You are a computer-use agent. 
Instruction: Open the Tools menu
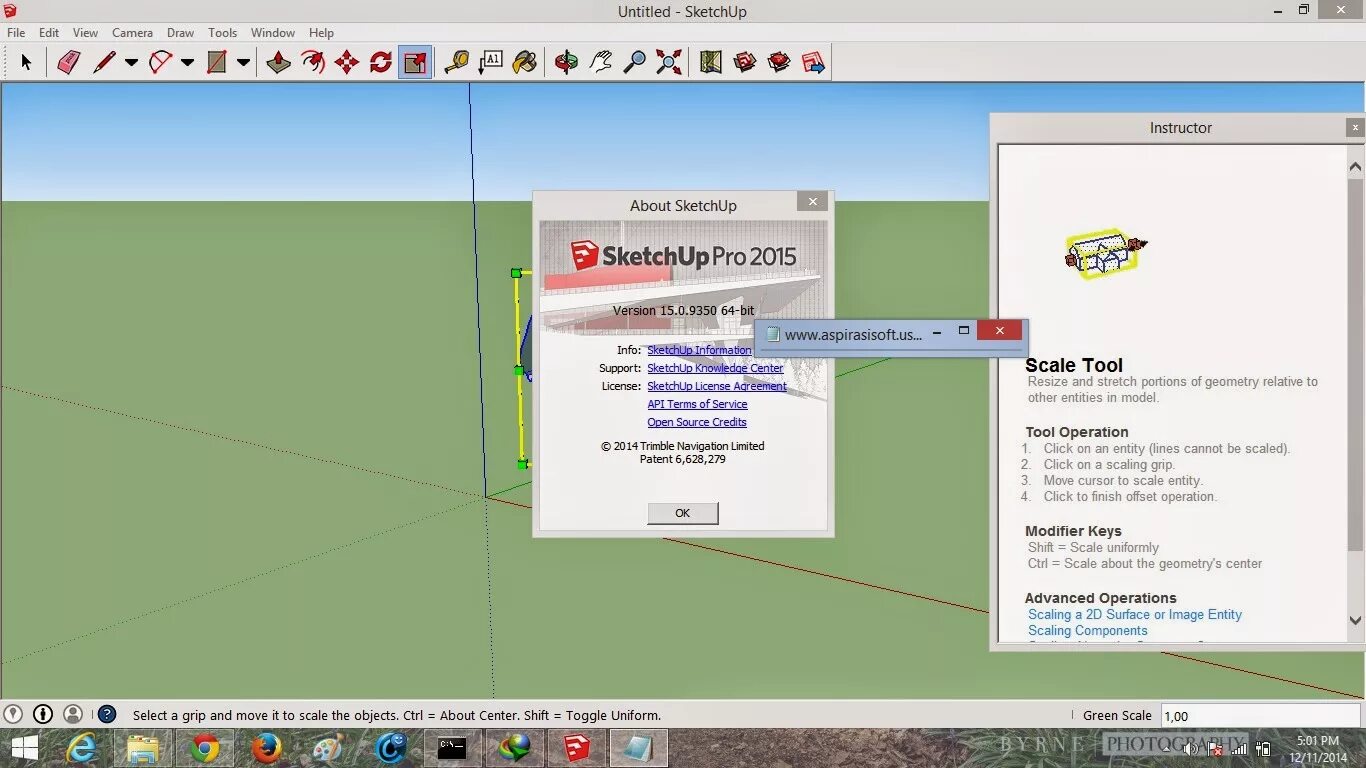[x=222, y=32]
